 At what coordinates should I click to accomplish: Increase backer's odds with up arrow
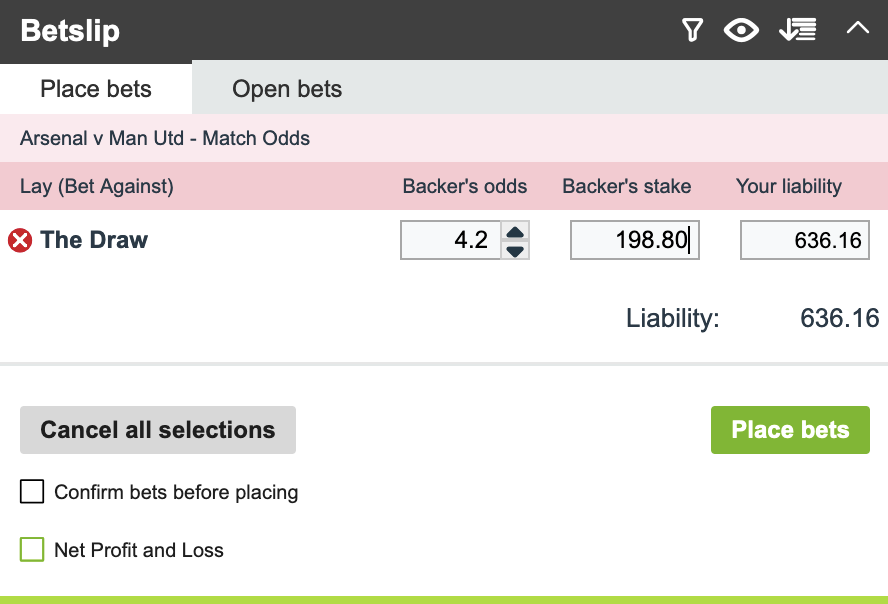pos(515,233)
